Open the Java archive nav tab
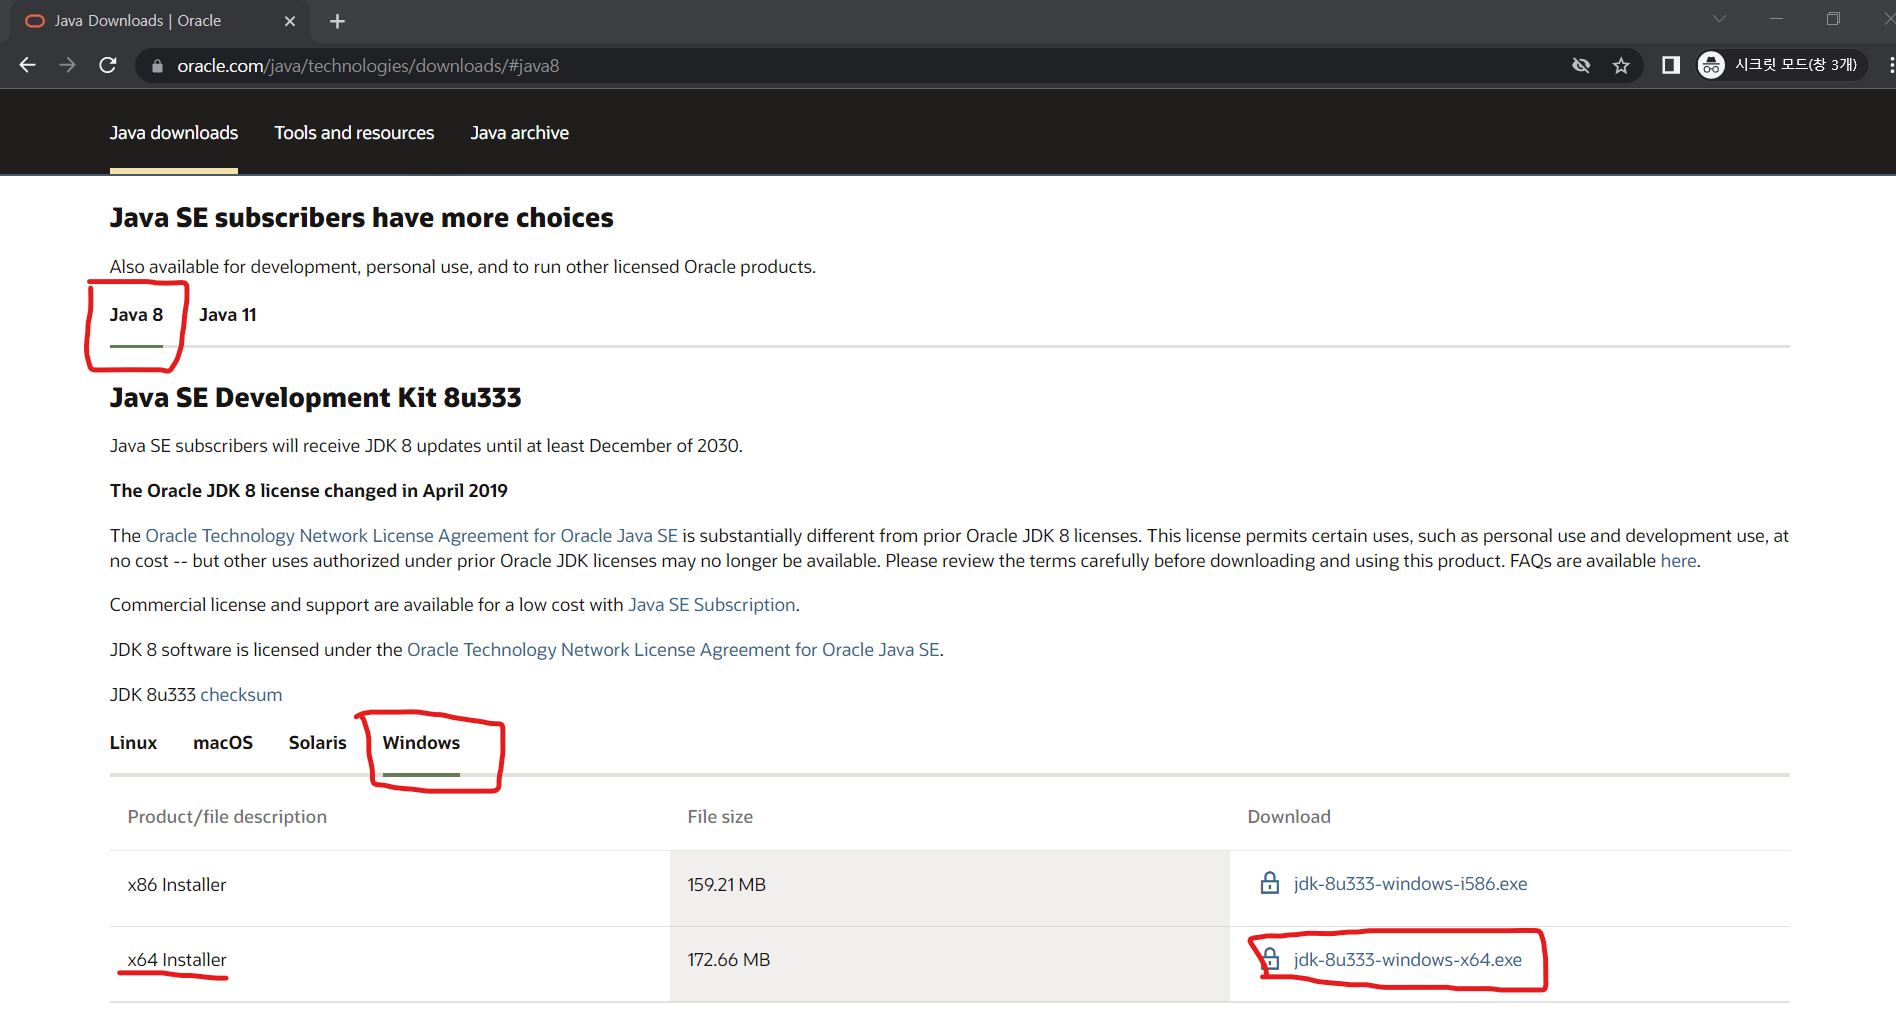 point(520,133)
